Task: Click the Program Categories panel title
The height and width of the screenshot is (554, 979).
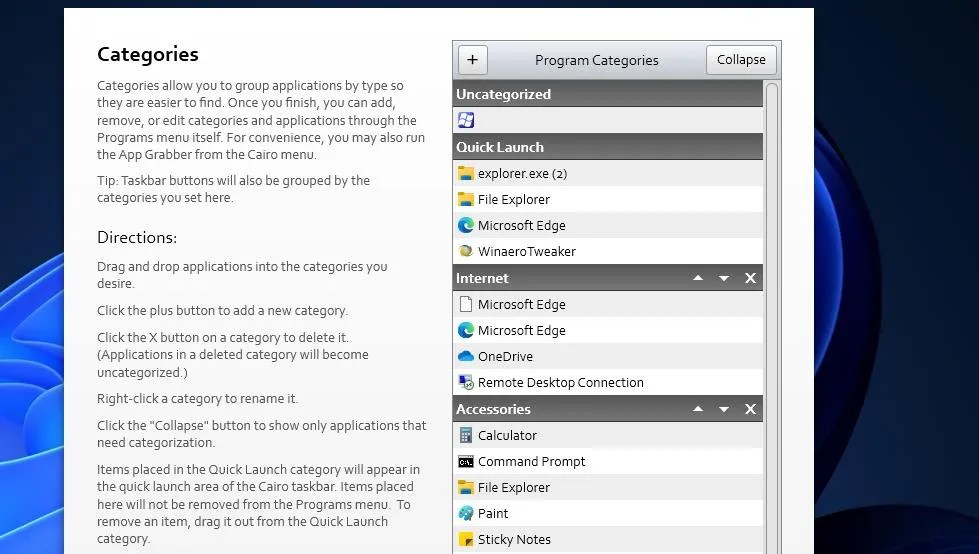Action: coord(597,60)
